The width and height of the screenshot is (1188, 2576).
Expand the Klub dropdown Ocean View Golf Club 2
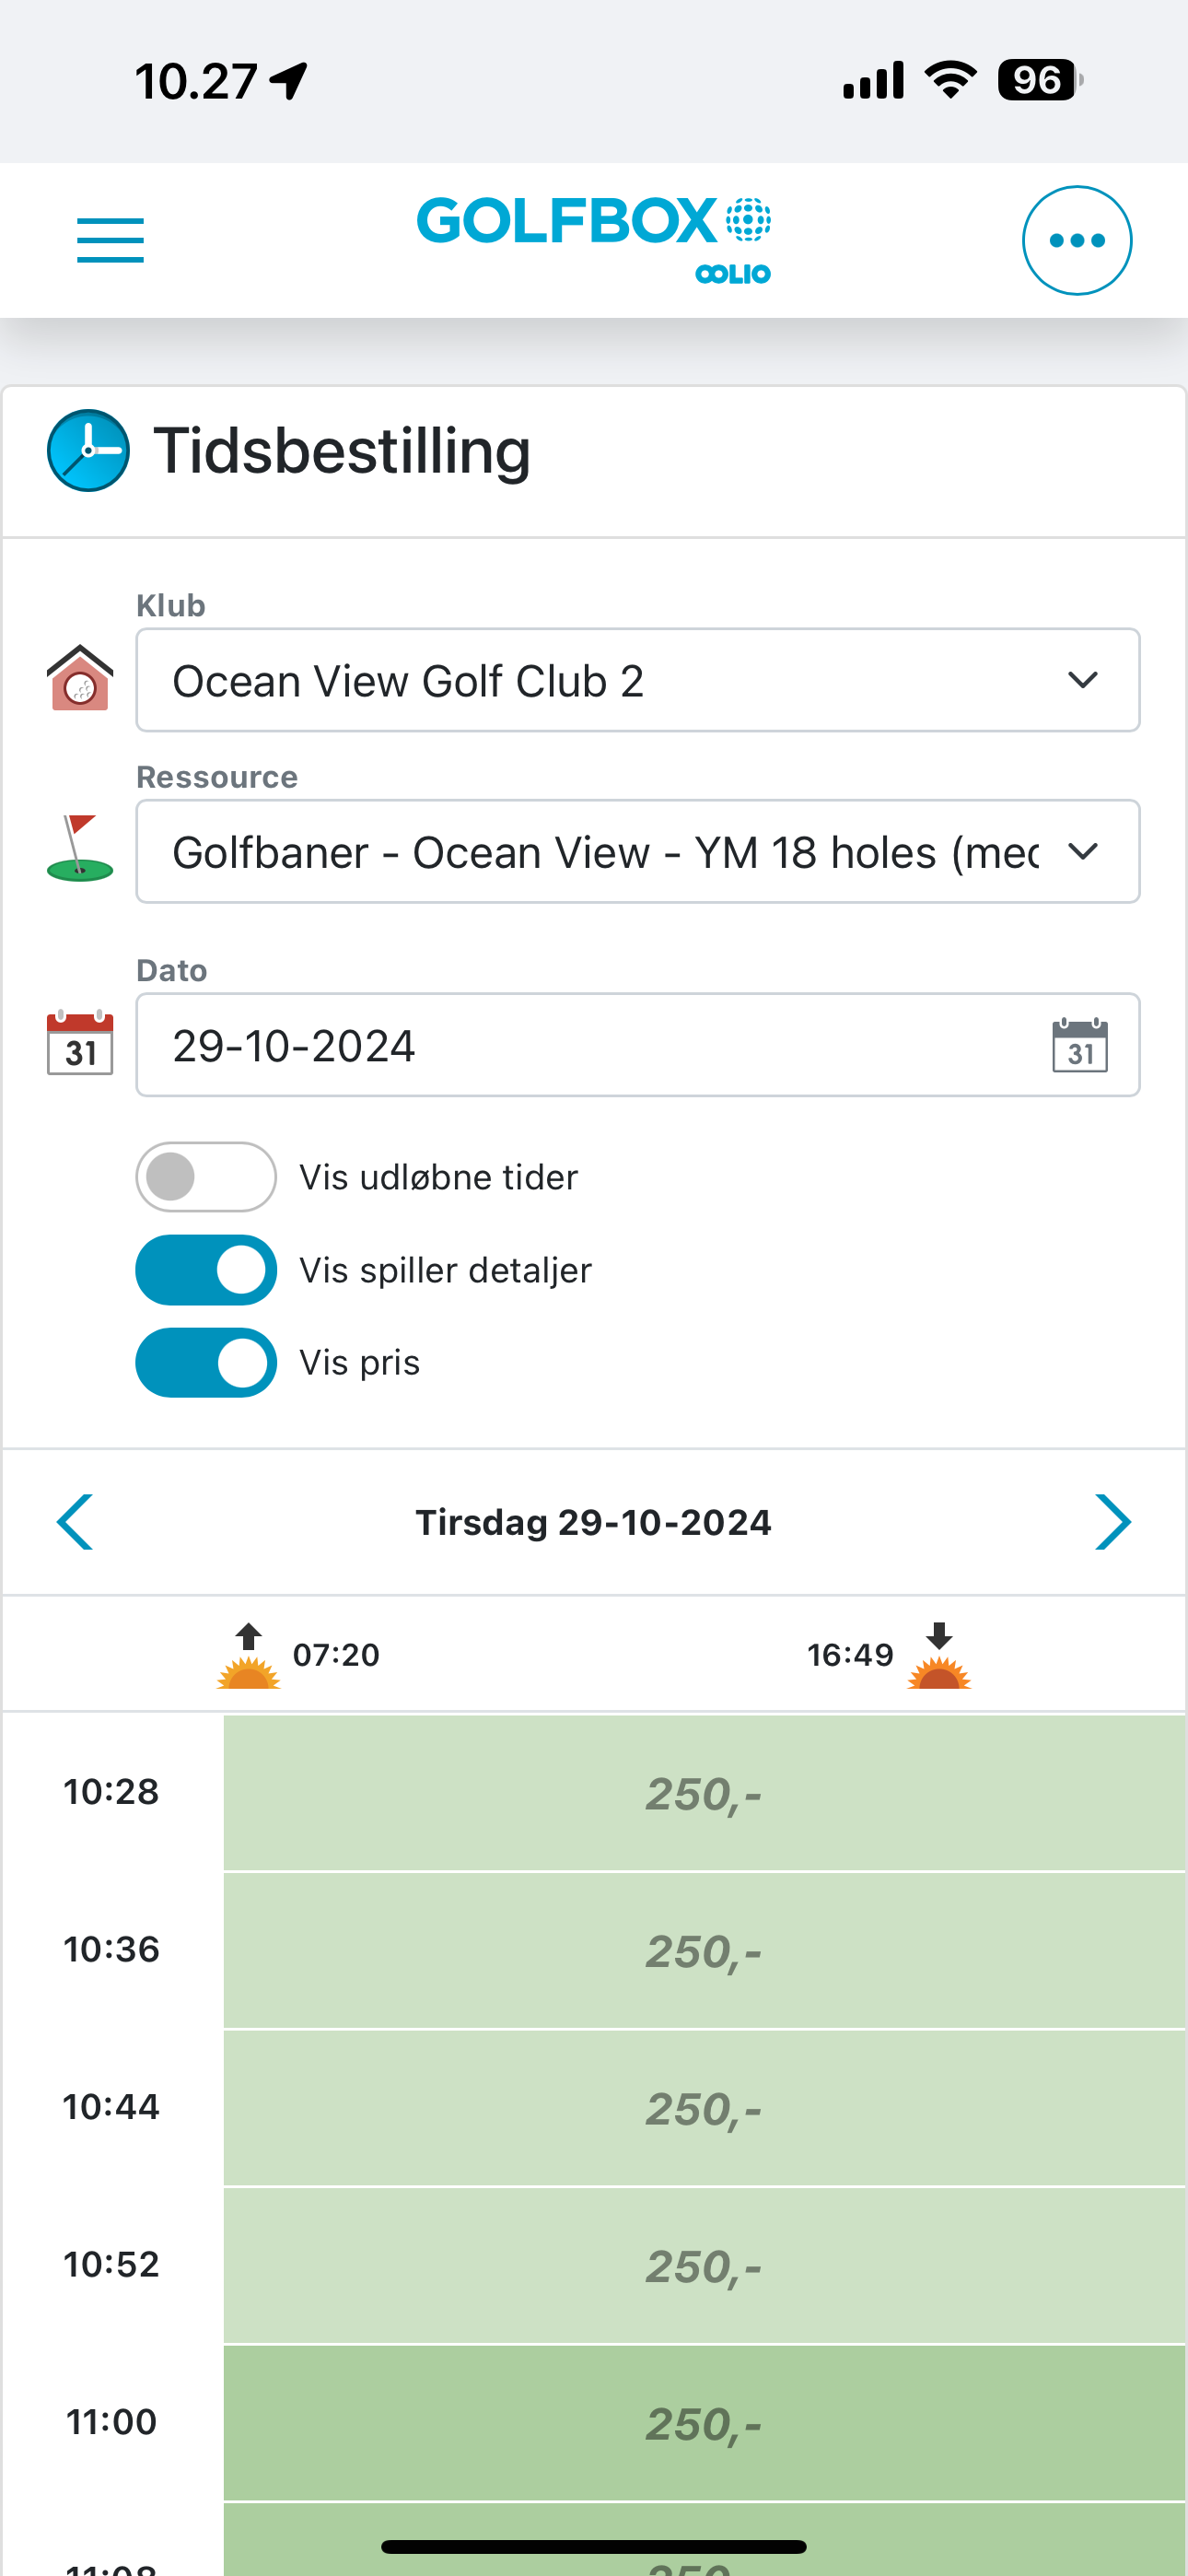638,681
